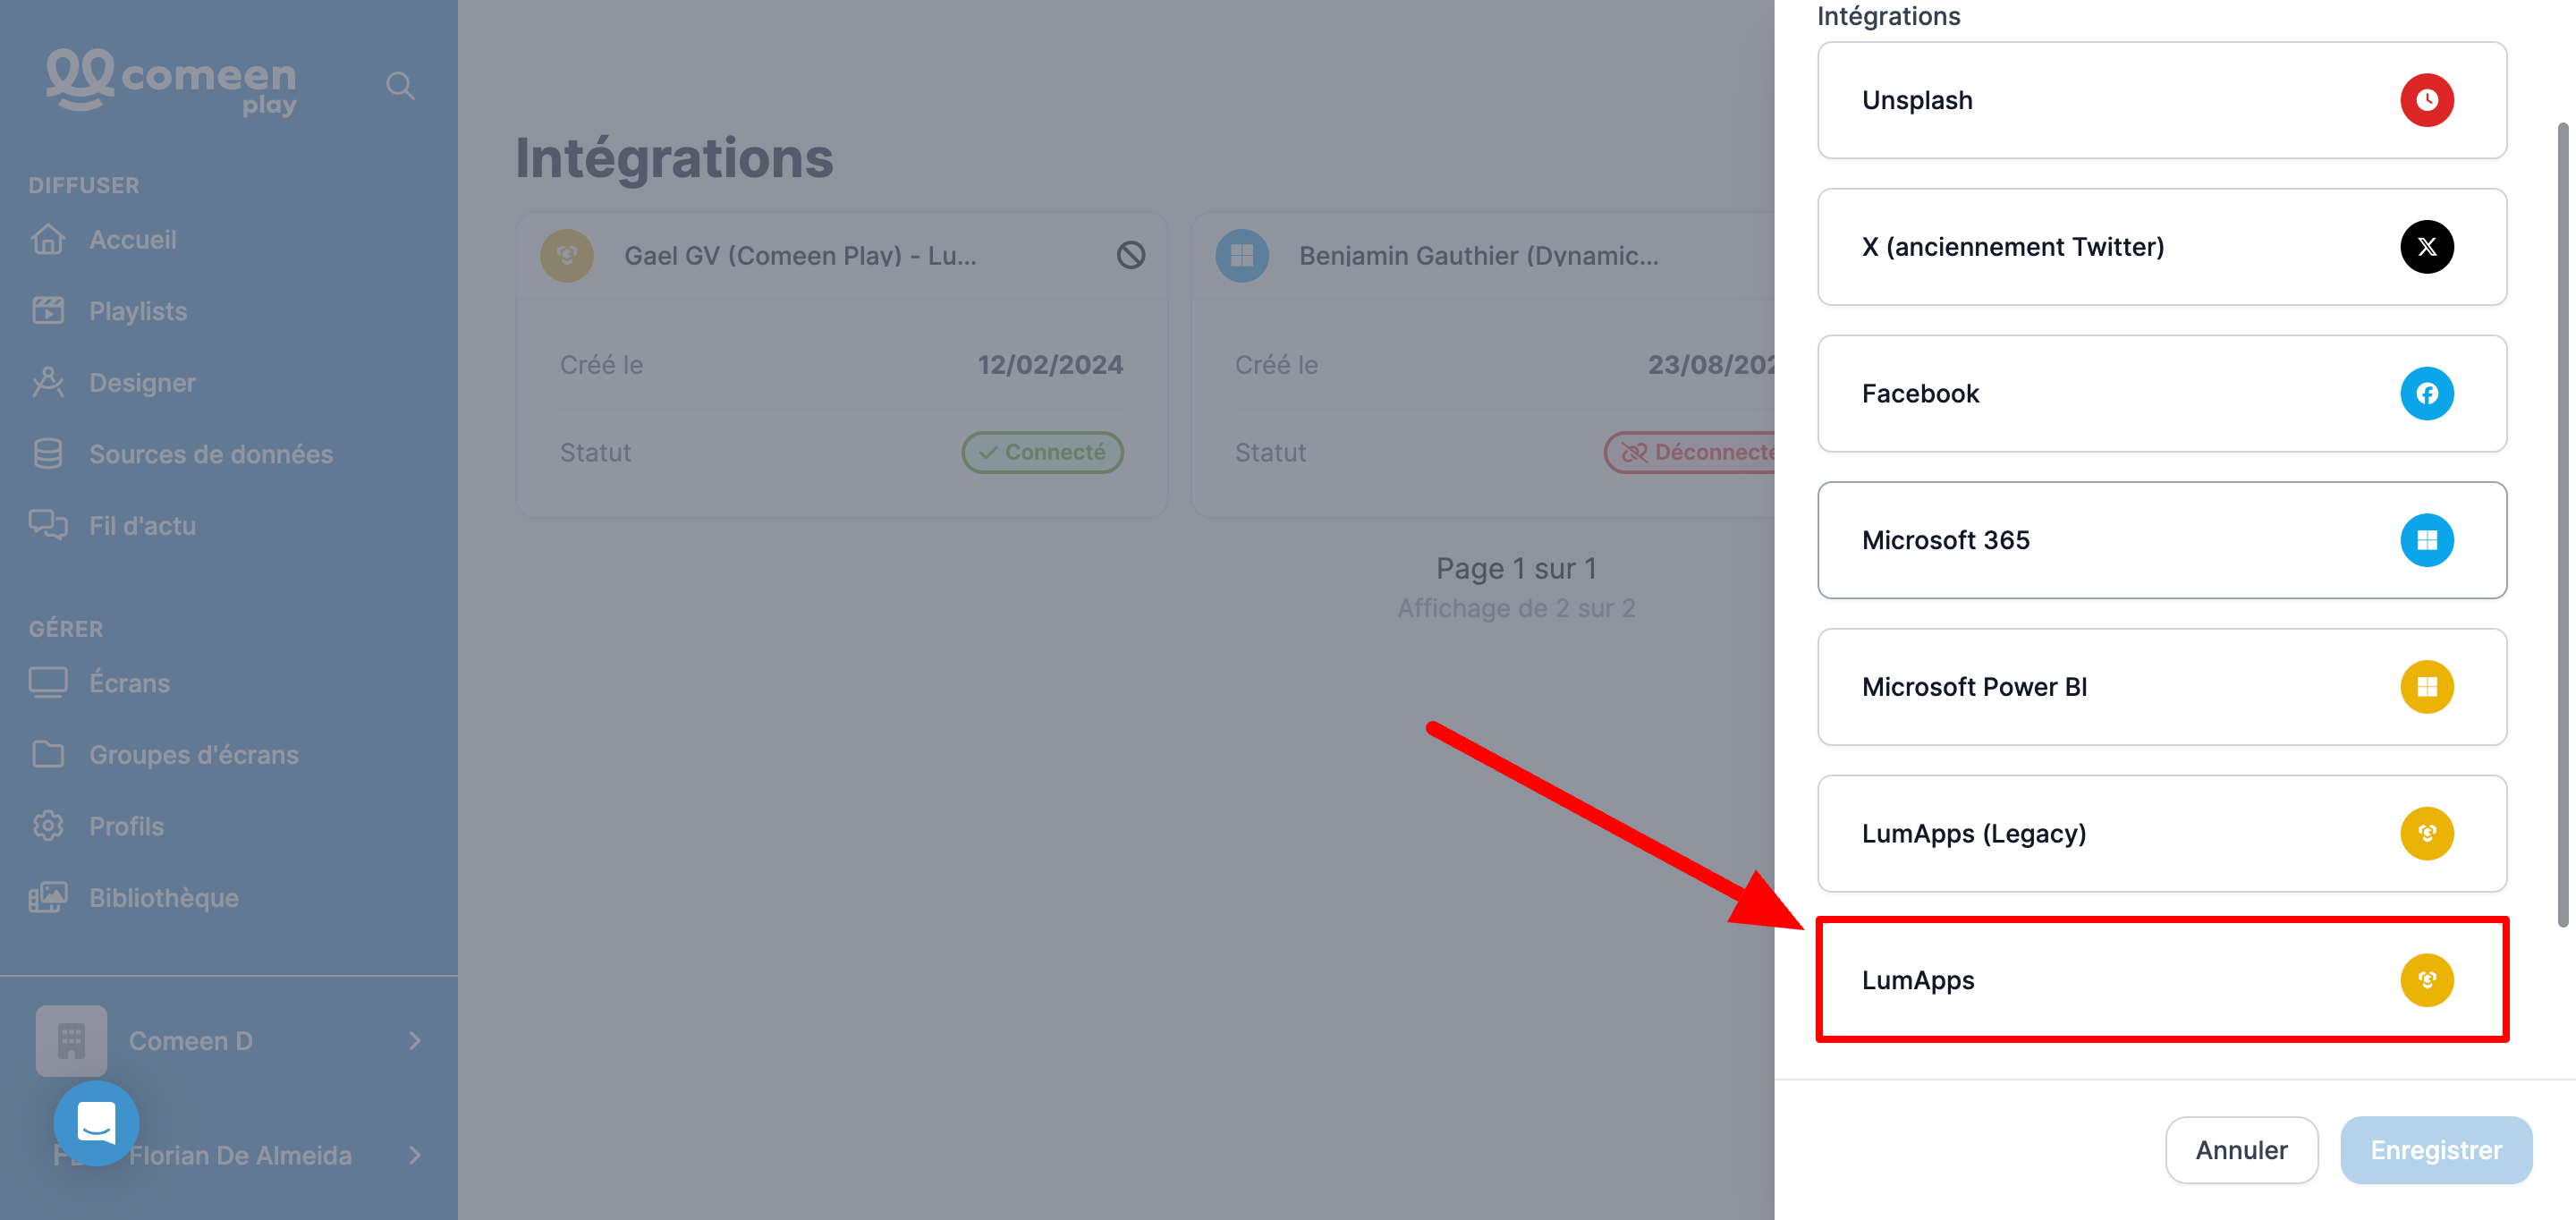Click the Écrans monitor icon

pos(48,683)
